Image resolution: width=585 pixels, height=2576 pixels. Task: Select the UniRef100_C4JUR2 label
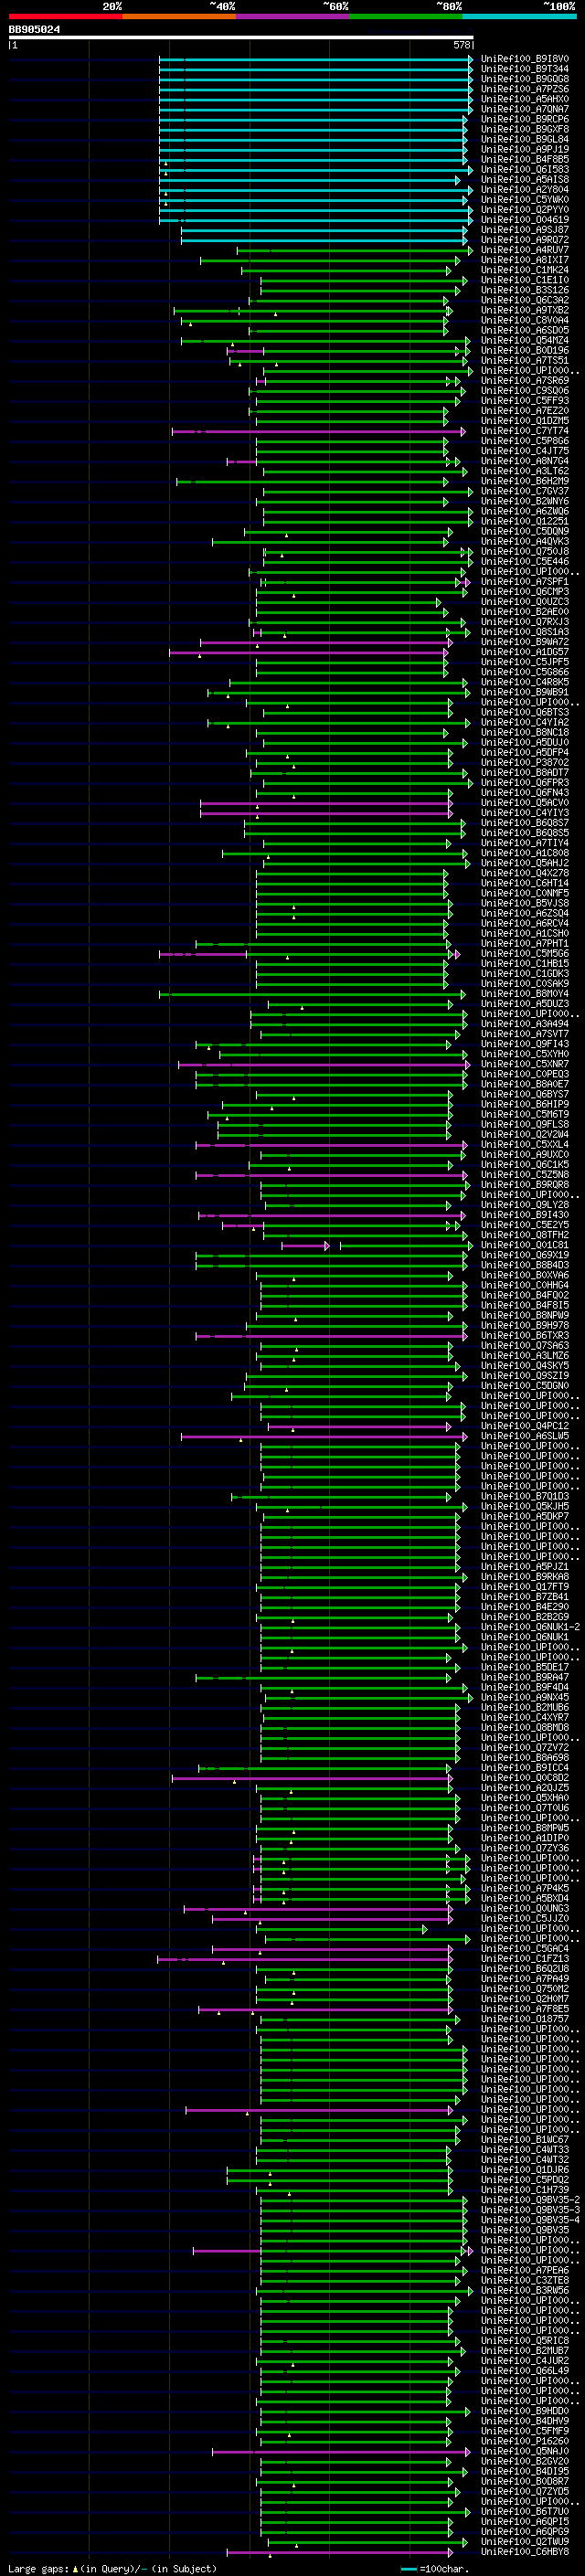(525, 2361)
